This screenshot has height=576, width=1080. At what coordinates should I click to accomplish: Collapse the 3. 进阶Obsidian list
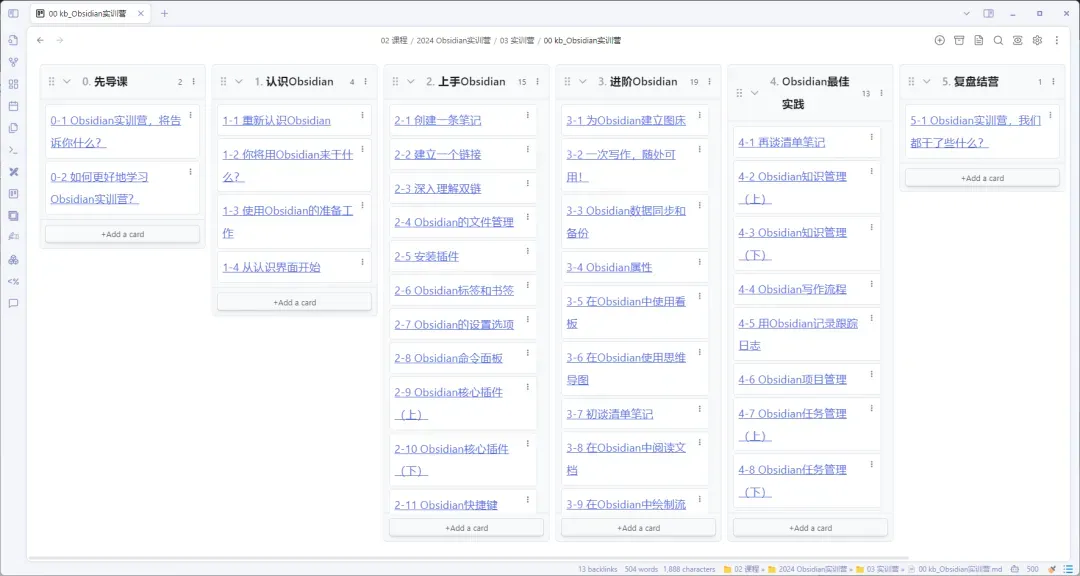click(583, 81)
